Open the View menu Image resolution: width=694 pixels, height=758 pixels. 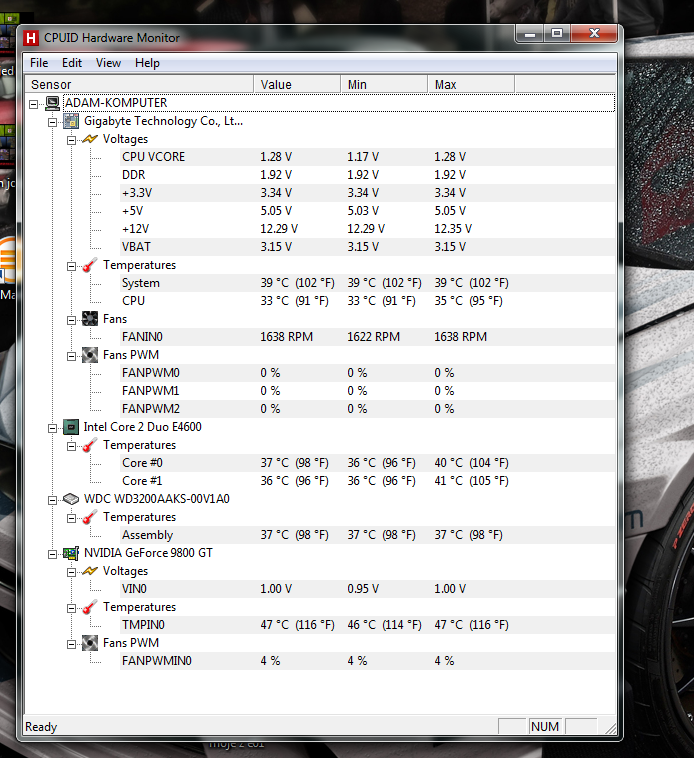(x=108, y=63)
